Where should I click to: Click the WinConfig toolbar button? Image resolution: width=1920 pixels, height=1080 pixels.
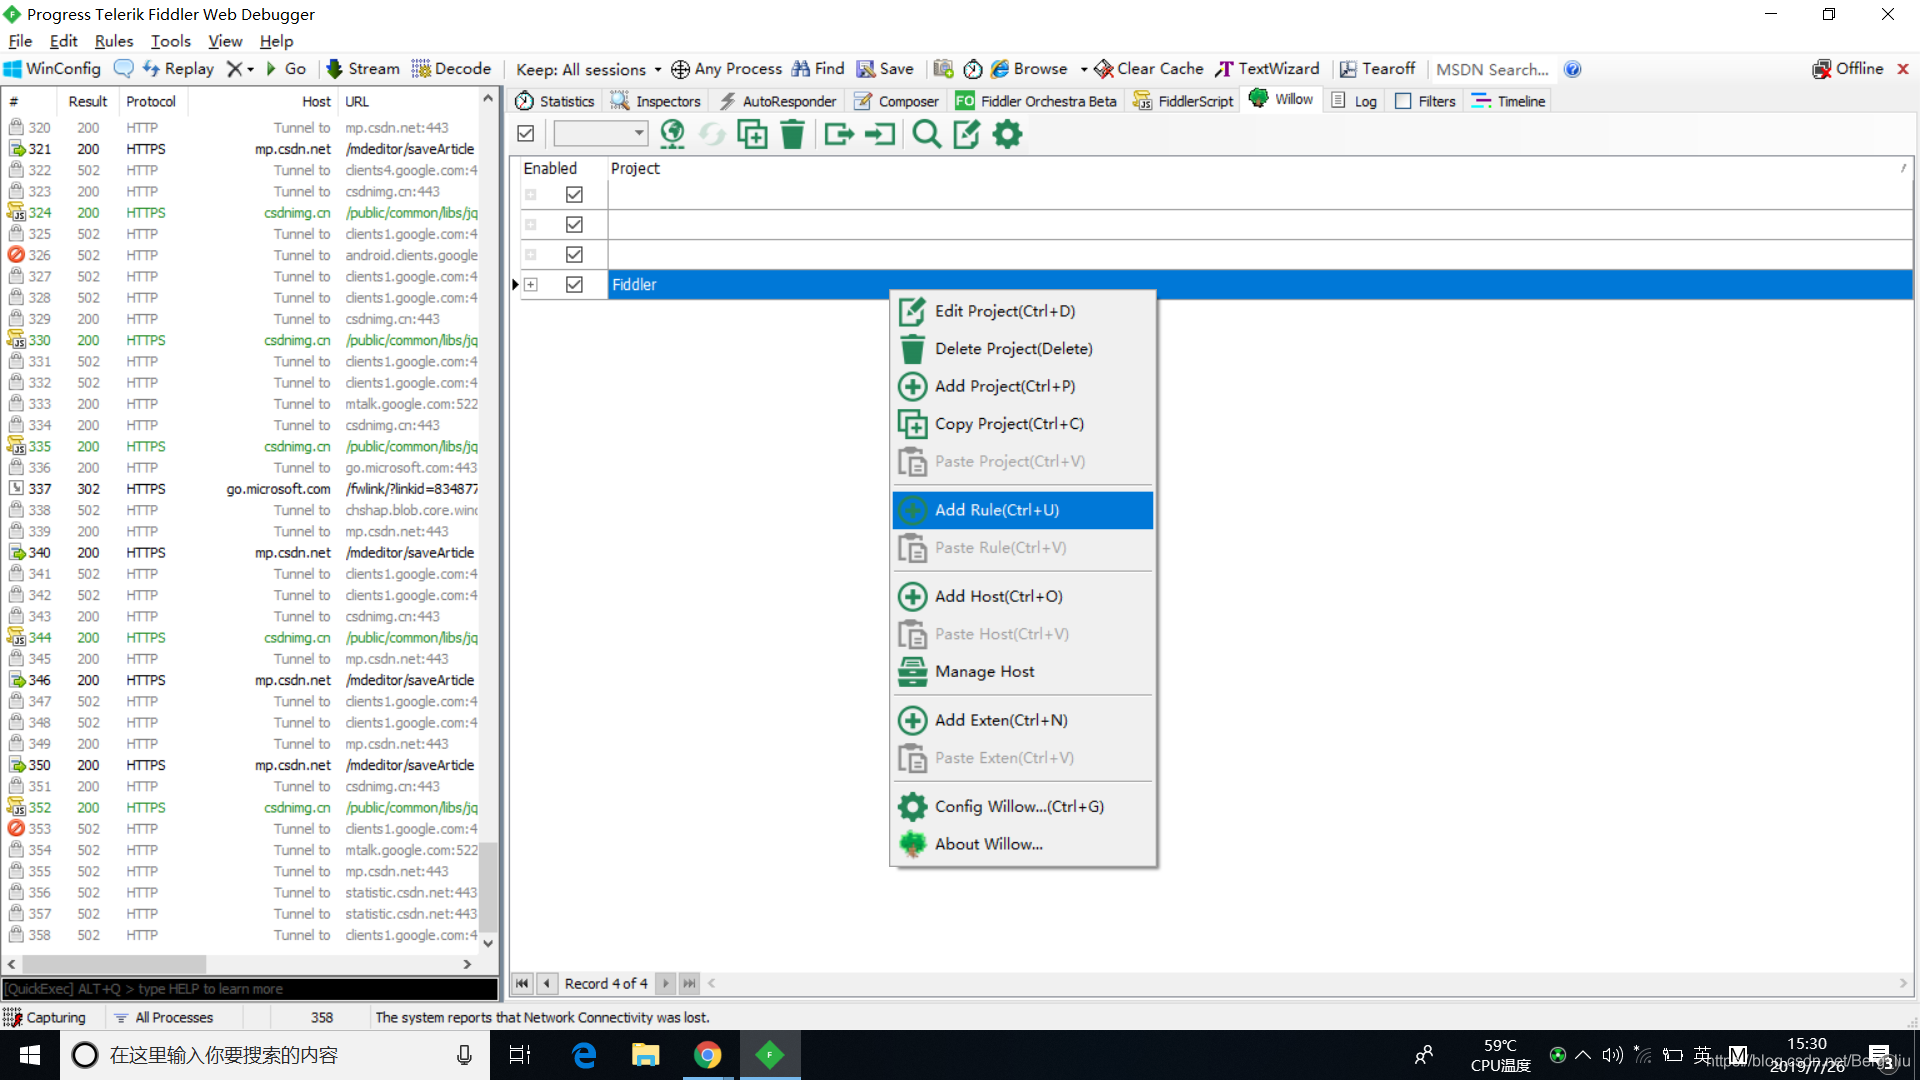coord(53,69)
